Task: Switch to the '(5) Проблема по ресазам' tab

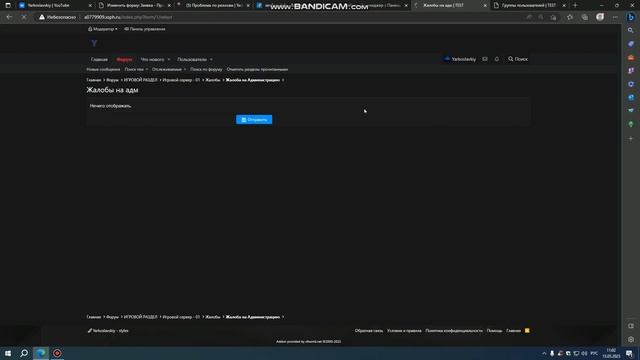Action: [213, 5]
